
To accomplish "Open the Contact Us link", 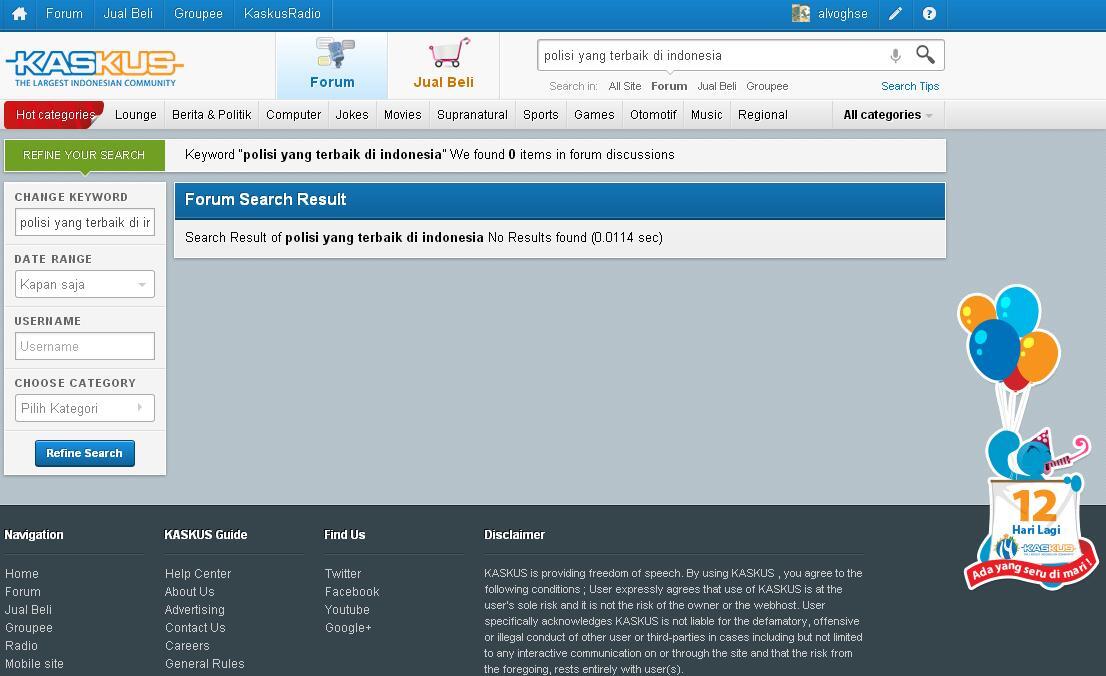I will click(195, 627).
